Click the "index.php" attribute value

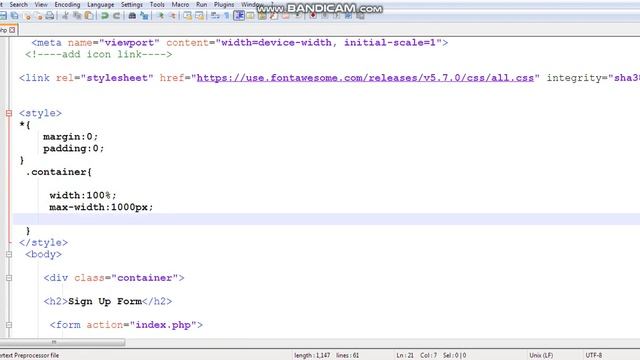pyautogui.click(x=163, y=325)
